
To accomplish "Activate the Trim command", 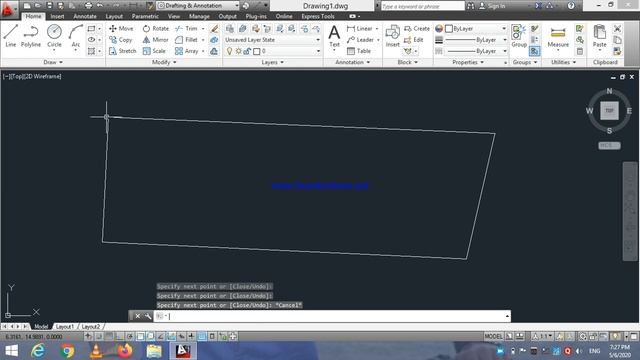I will click(x=186, y=29).
